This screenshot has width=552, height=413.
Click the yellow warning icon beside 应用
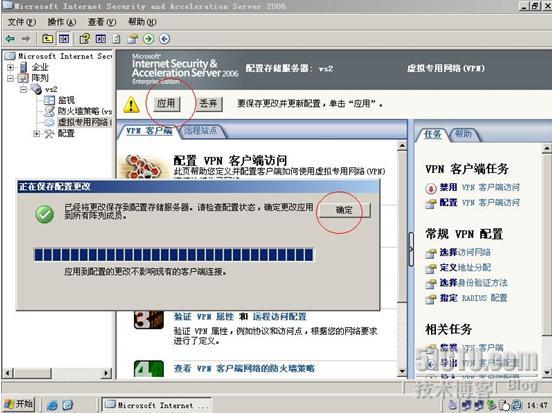131,105
